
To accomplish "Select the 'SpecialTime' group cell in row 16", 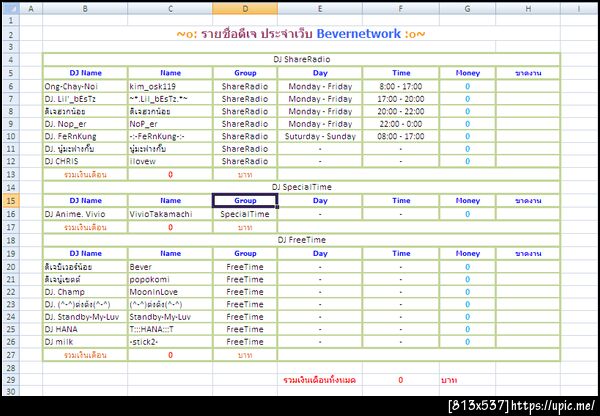I will pyautogui.click(x=245, y=214).
